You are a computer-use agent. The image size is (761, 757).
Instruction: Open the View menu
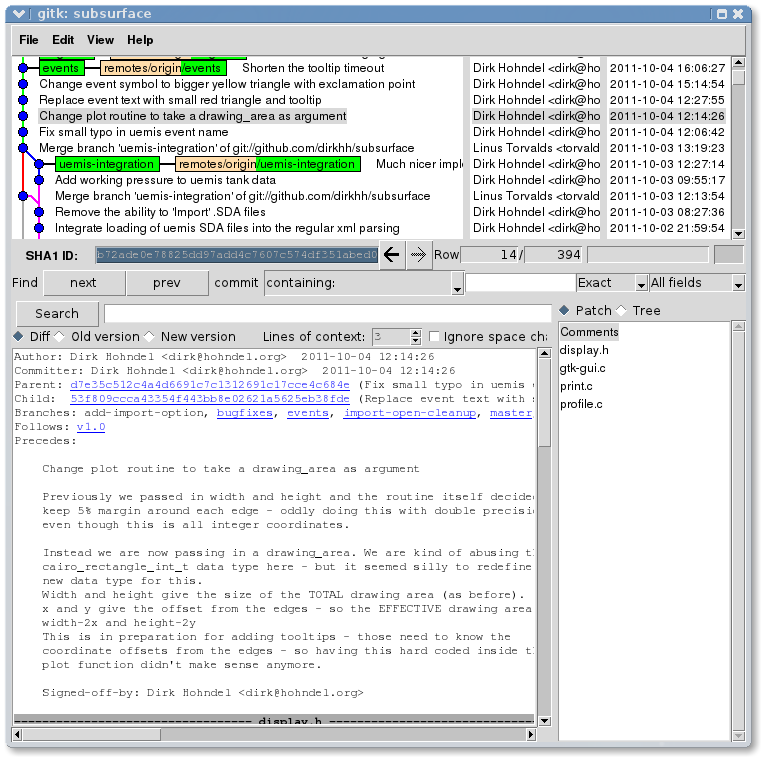100,40
